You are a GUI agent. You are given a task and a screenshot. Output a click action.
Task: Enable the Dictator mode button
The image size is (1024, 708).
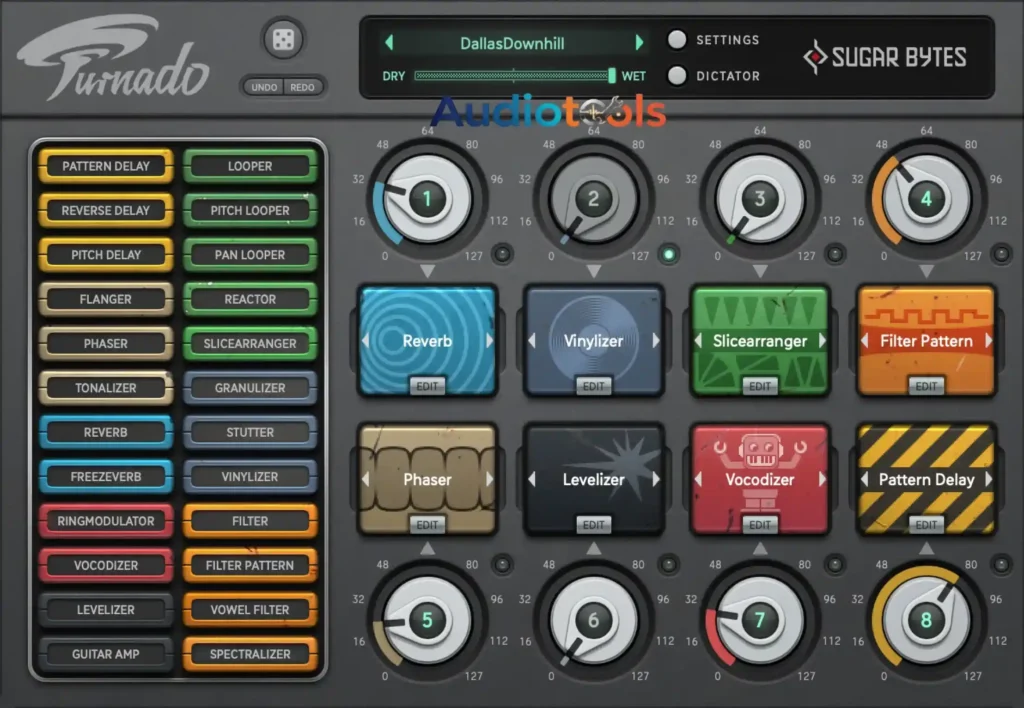[678, 75]
